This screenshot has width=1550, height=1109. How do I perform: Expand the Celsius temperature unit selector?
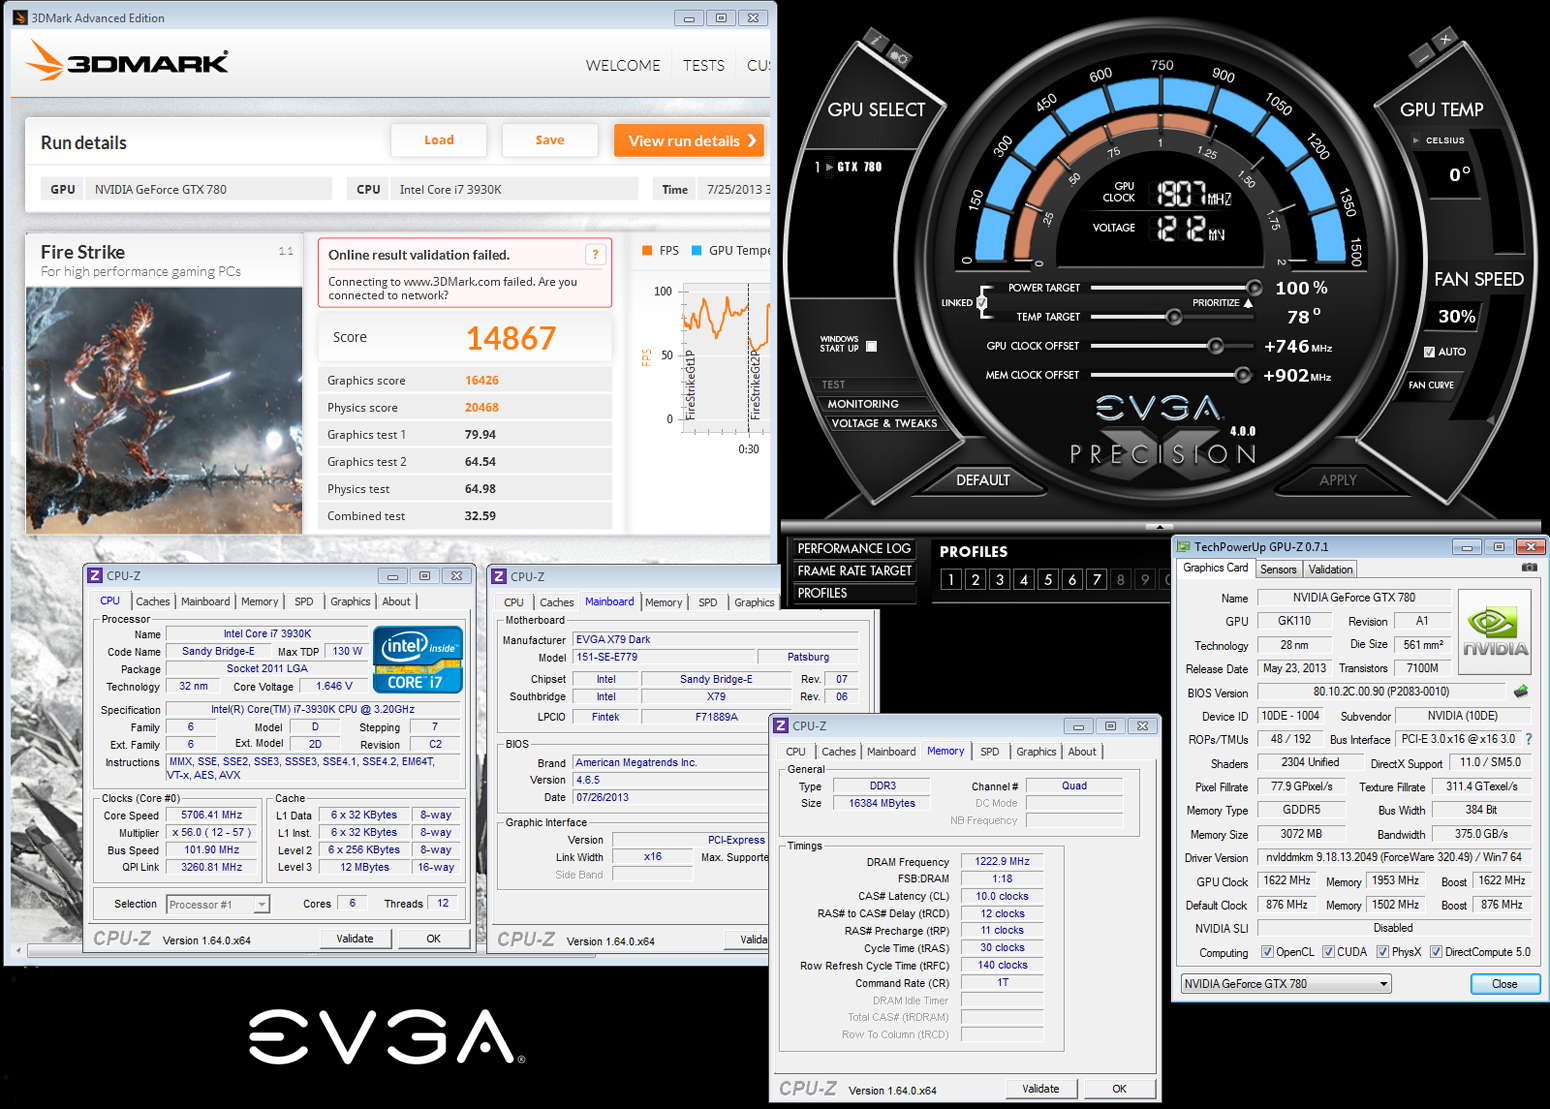pyautogui.click(x=1416, y=140)
